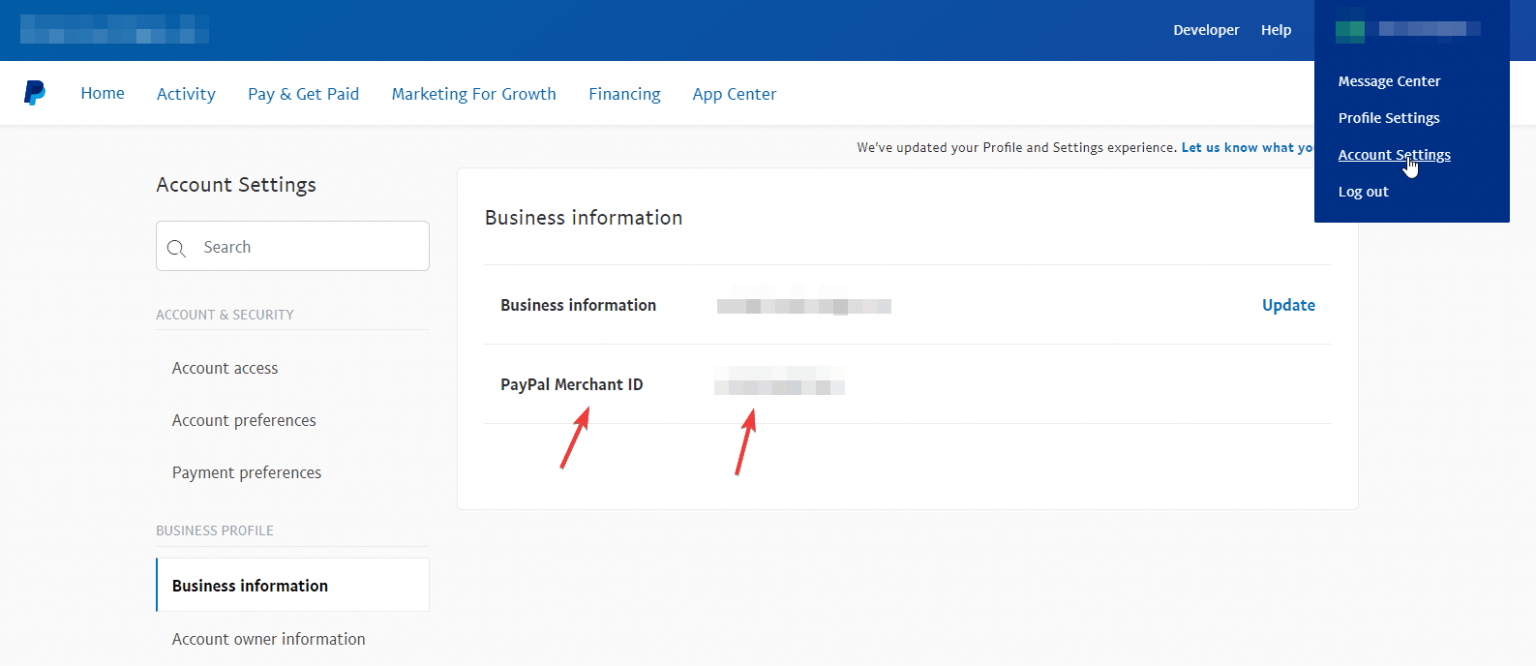
Task: Select Account Settings in the dropdown menu
Action: point(1394,154)
